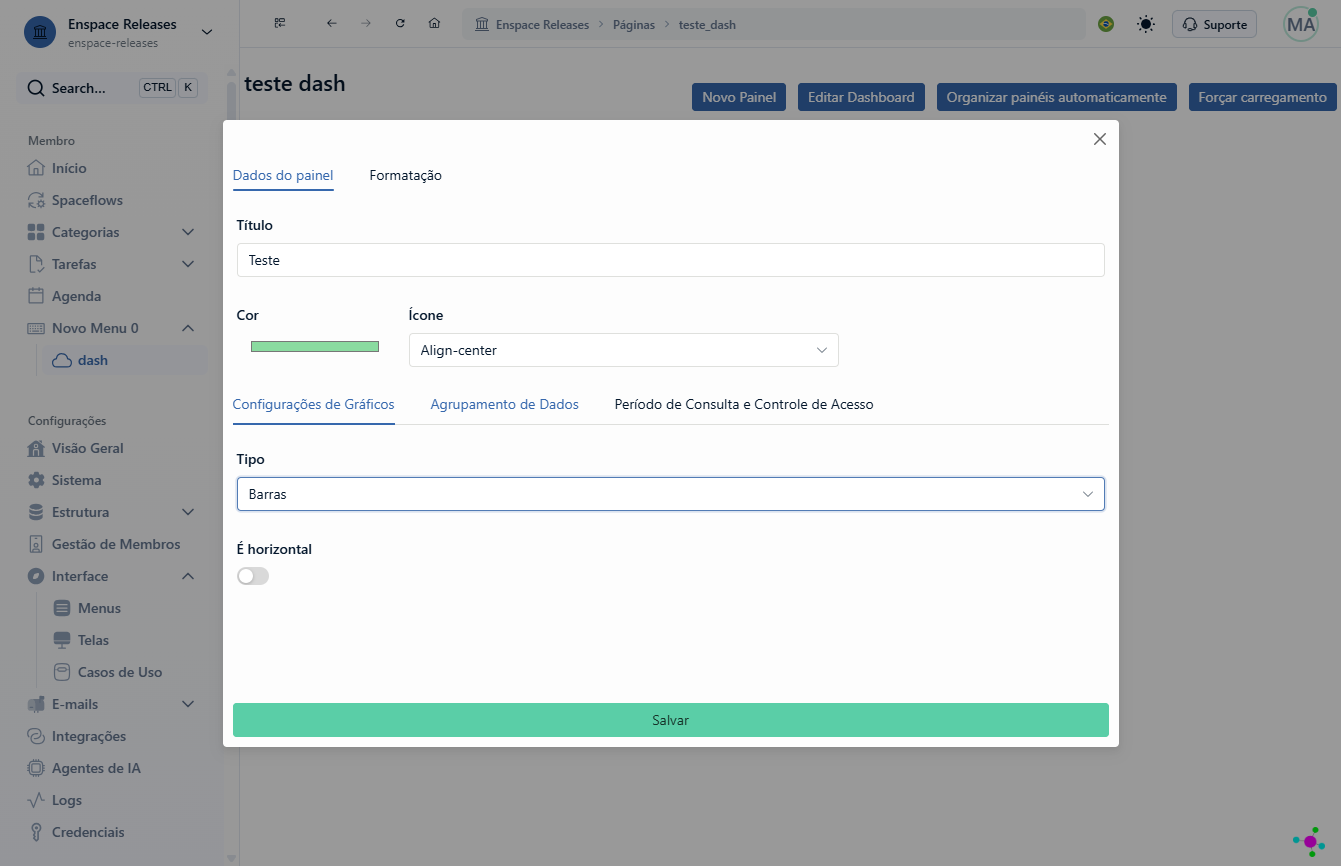Open the Tipo dropdown showing Barras
Screen dimensions: 1341x866
pyautogui.click(x=671, y=494)
